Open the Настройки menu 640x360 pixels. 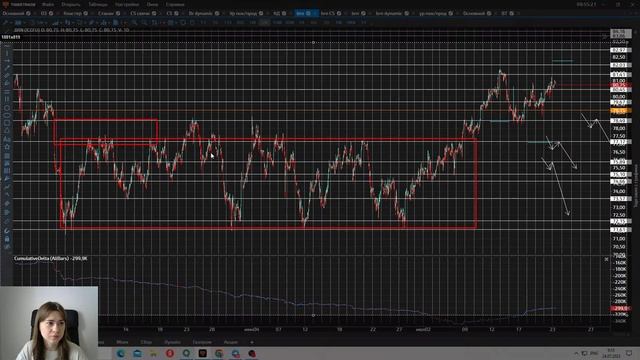coord(127,4)
